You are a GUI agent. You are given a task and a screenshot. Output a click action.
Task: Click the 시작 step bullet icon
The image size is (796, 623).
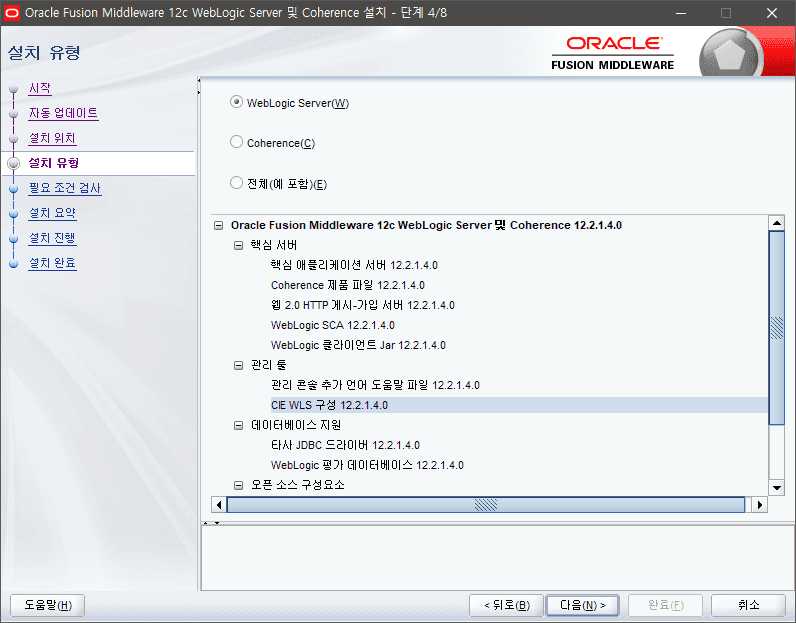pyautogui.click(x=14, y=89)
